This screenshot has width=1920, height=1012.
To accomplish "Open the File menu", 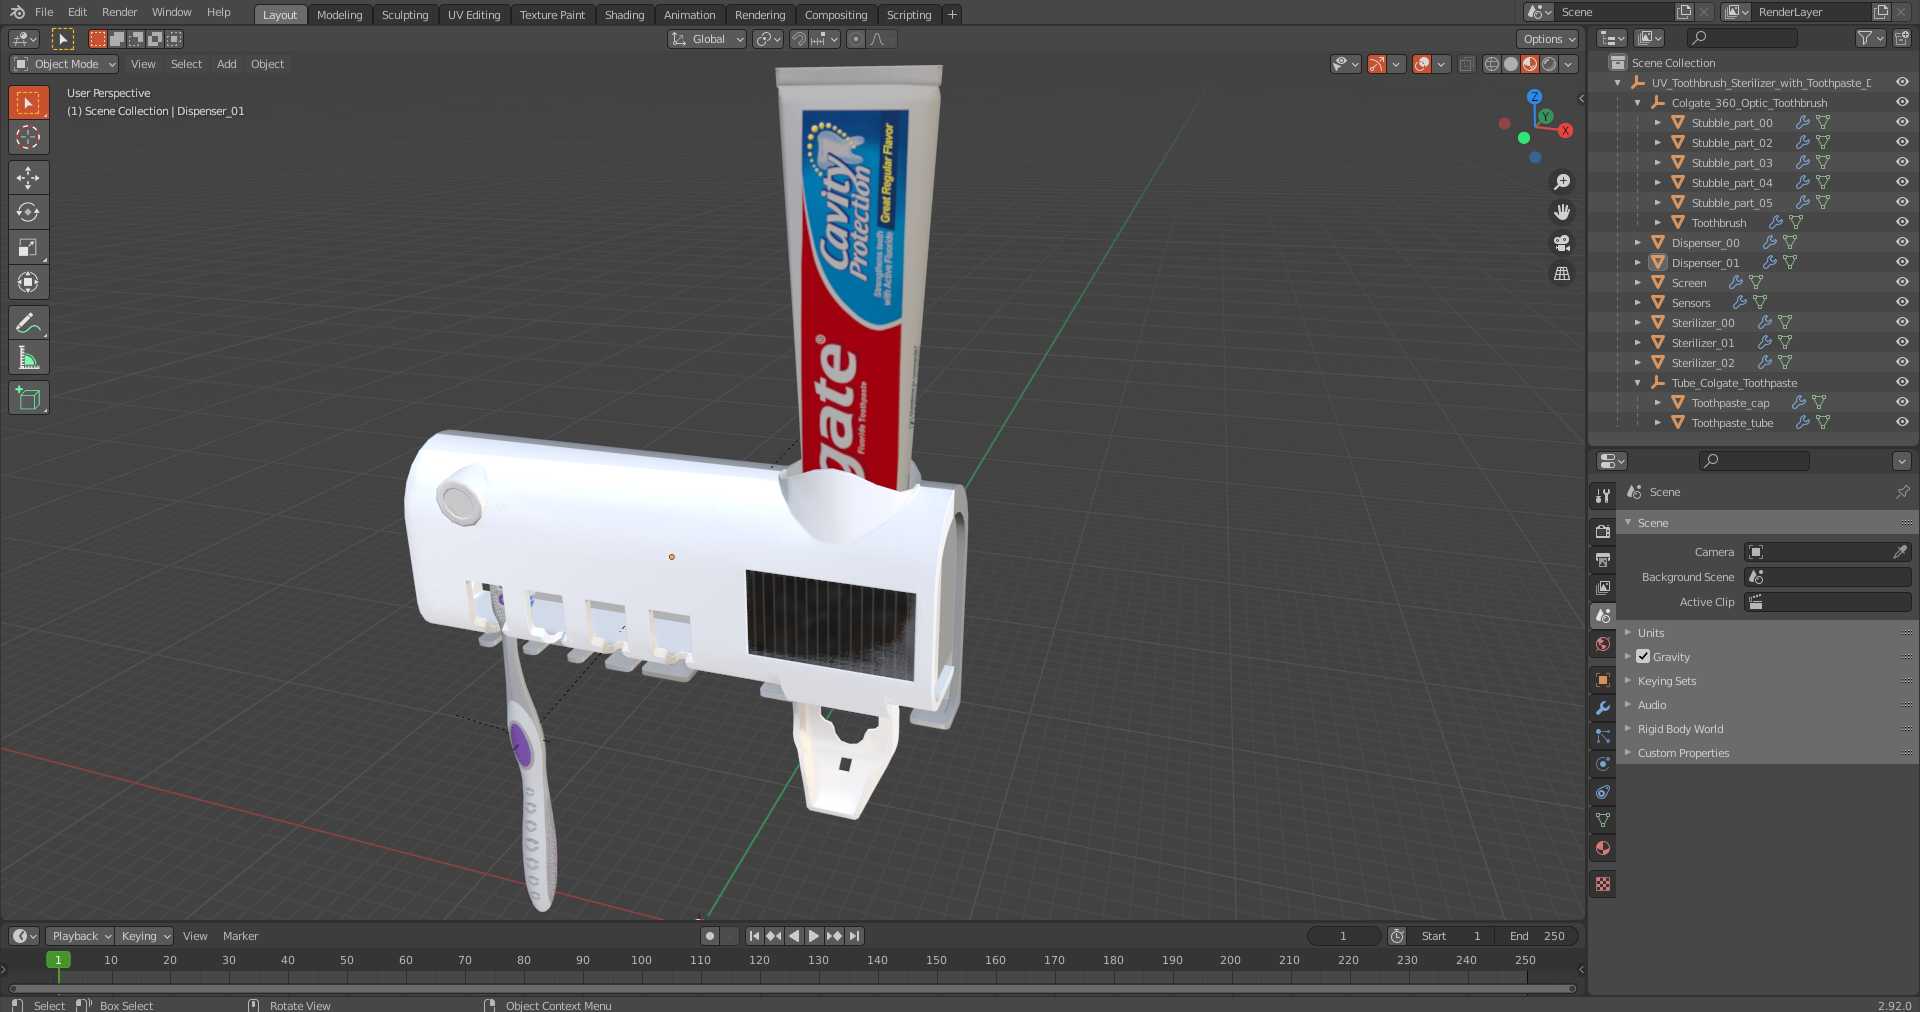I will pyautogui.click(x=44, y=12).
